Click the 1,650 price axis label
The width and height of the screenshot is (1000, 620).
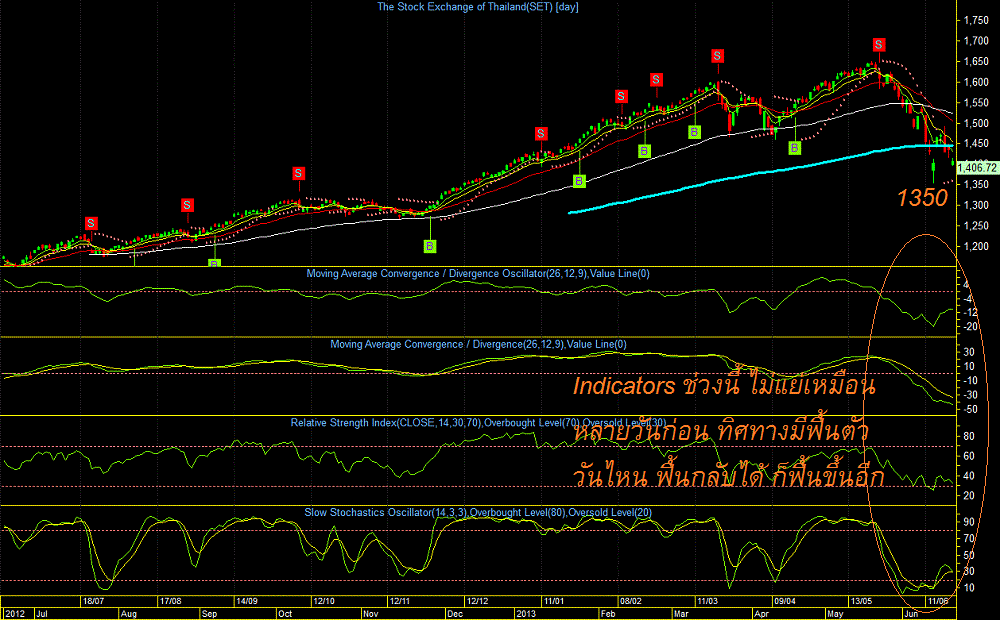(976, 62)
